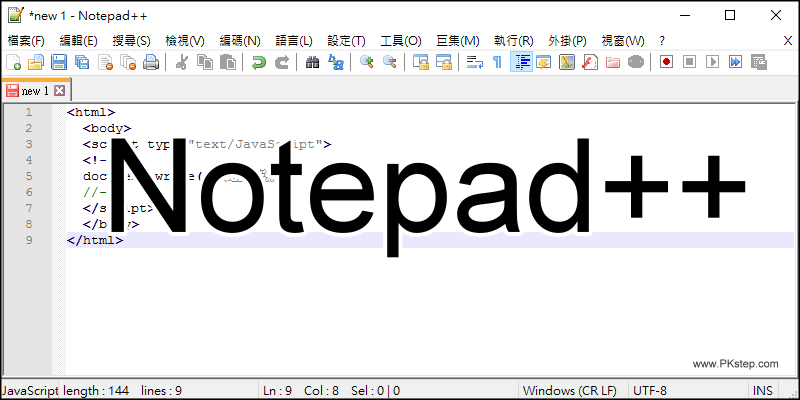Viewport: 800px width, 400px height.
Task: Open the 編輯(E) menu
Action: (79, 41)
